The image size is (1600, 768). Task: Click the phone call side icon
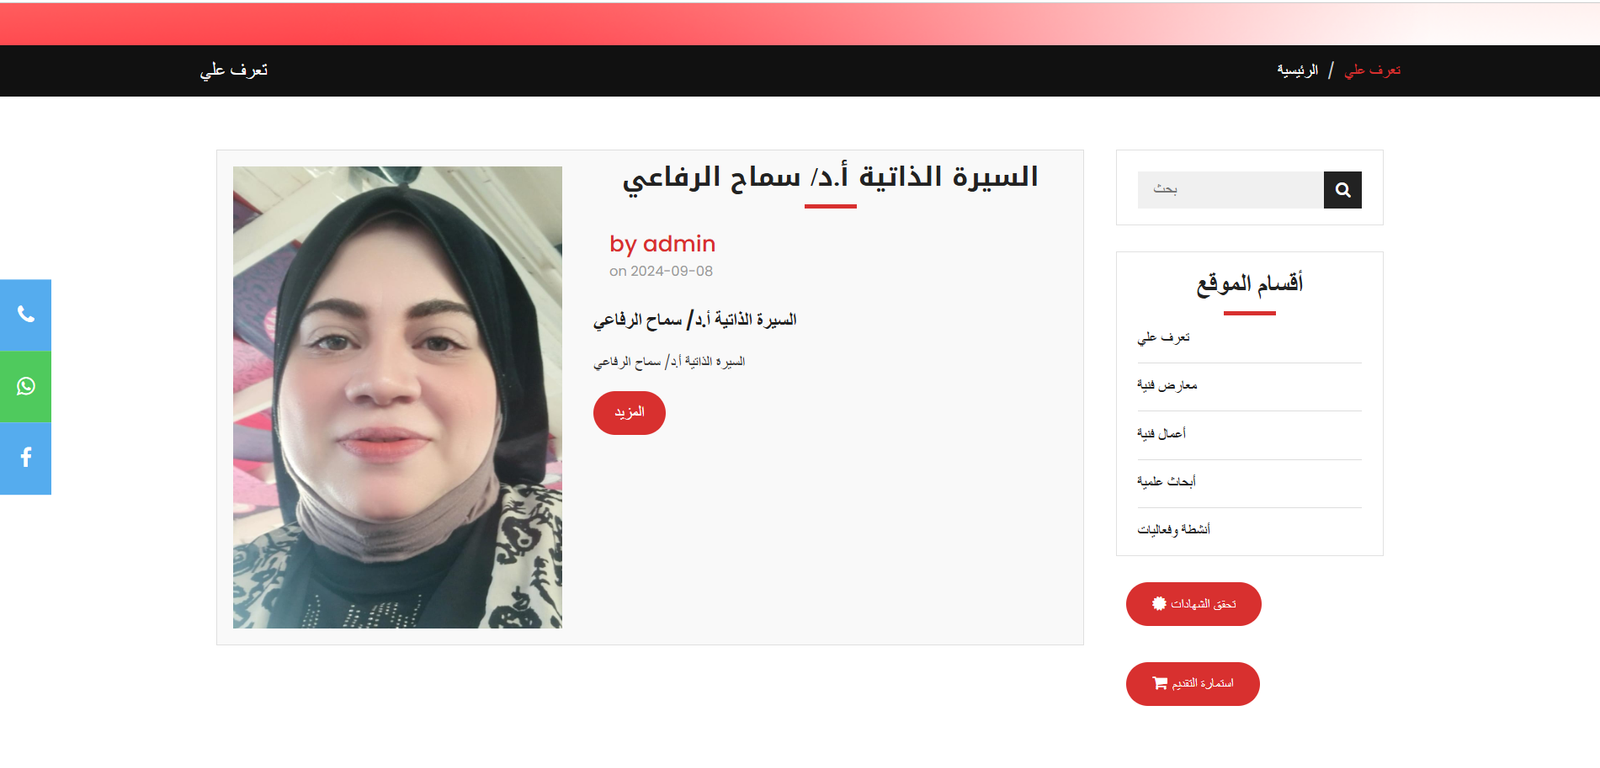(x=25, y=315)
